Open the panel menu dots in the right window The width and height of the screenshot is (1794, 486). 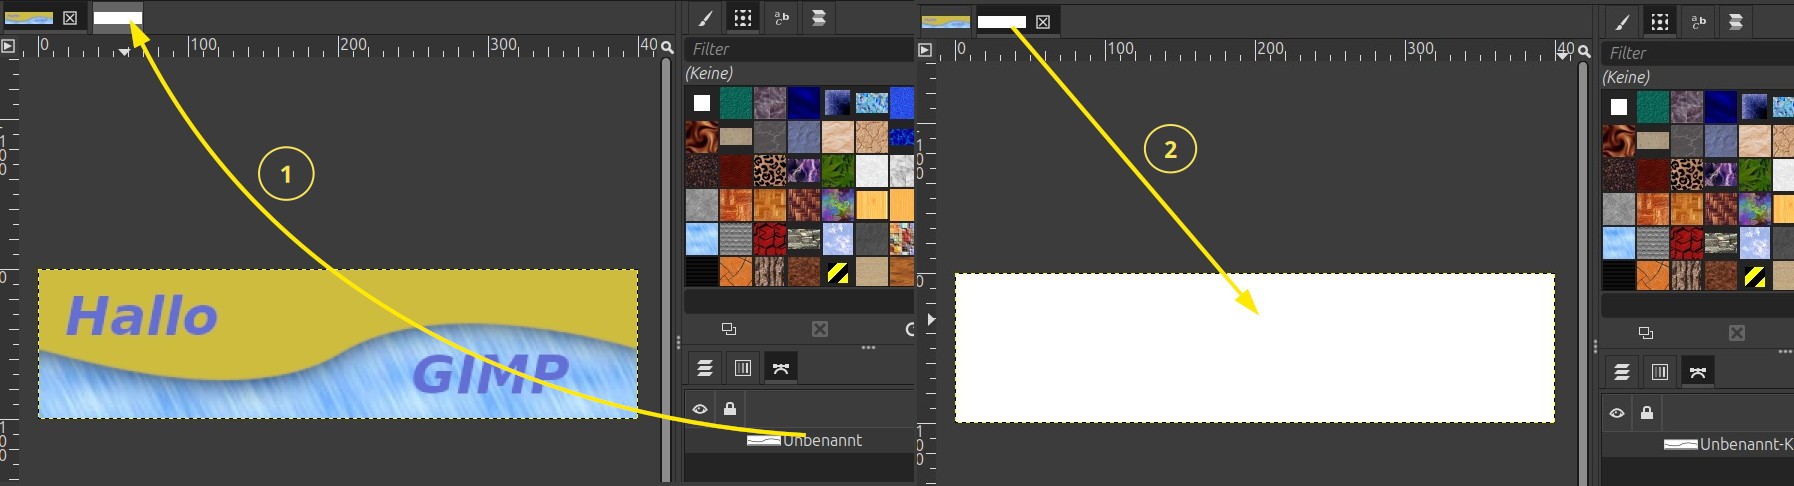(x=1785, y=352)
